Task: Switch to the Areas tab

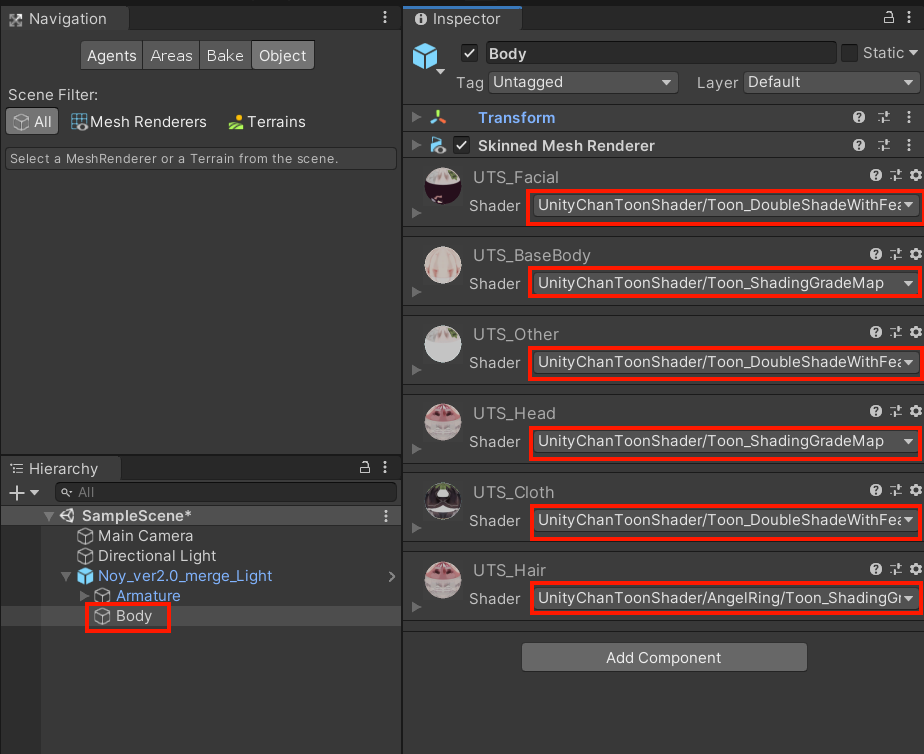Action: pyautogui.click(x=171, y=55)
